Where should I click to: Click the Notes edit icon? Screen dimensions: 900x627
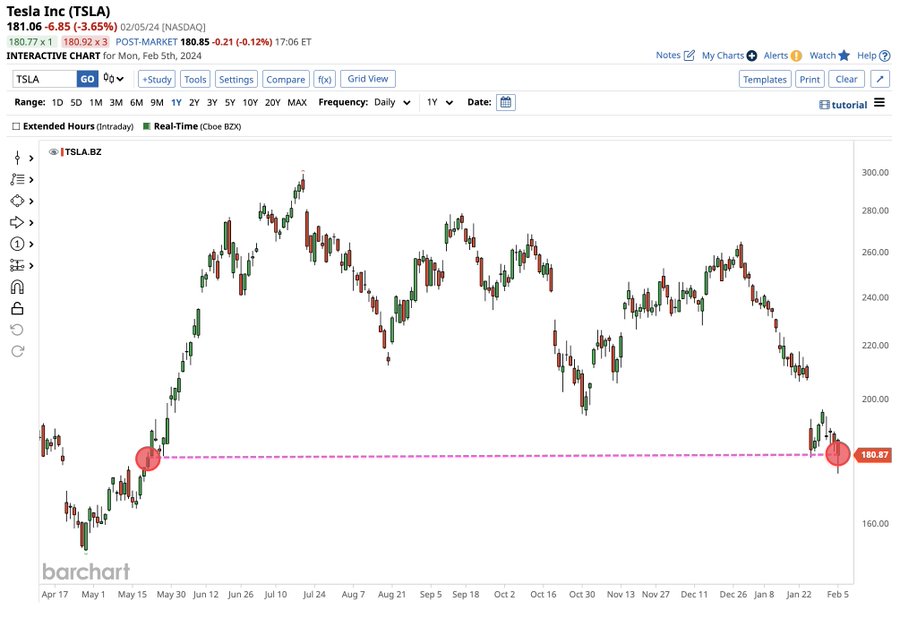[689, 56]
